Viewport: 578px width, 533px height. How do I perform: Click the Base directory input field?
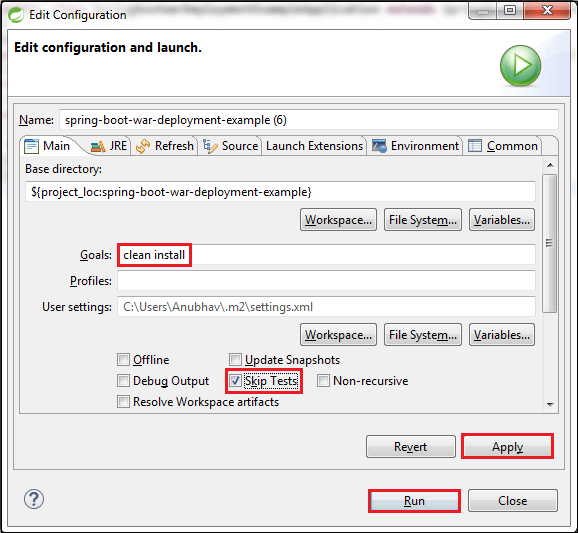(x=280, y=192)
